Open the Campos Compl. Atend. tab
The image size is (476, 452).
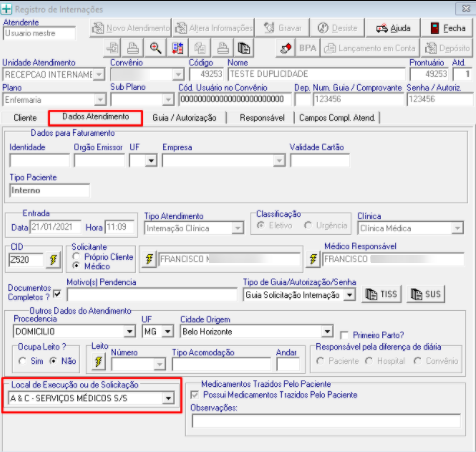[337, 118]
